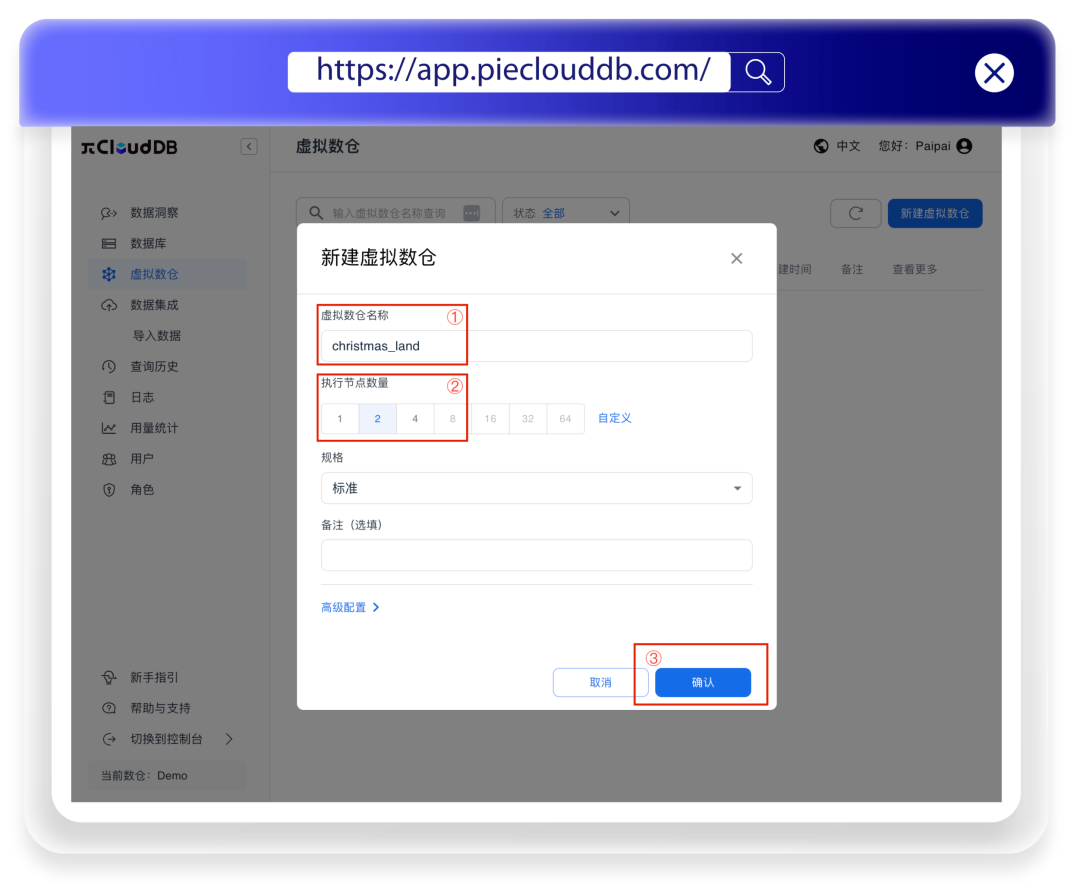Click the 帮助与支持 help icon
Image resolution: width=1080 pixels, height=895 pixels.
pos(109,708)
